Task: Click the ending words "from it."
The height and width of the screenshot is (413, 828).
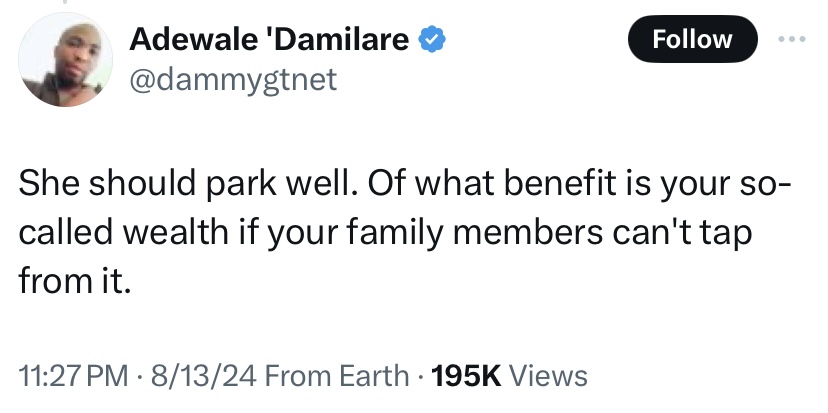Action: [x=74, y=279]
